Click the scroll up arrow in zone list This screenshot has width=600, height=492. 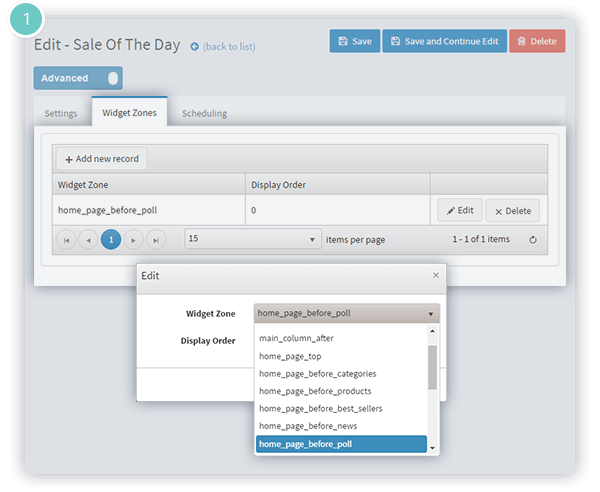432,331
